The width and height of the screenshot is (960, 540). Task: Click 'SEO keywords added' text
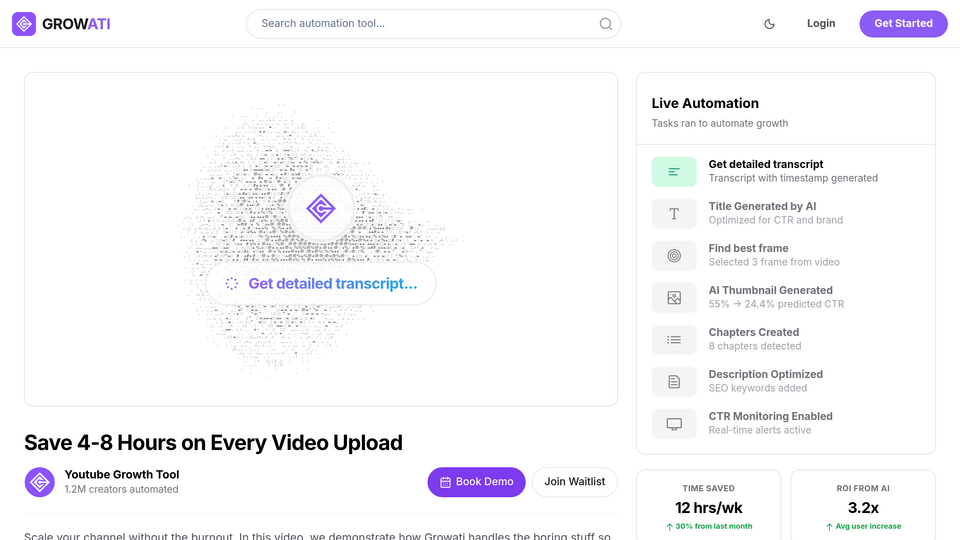tap(757, 388)
